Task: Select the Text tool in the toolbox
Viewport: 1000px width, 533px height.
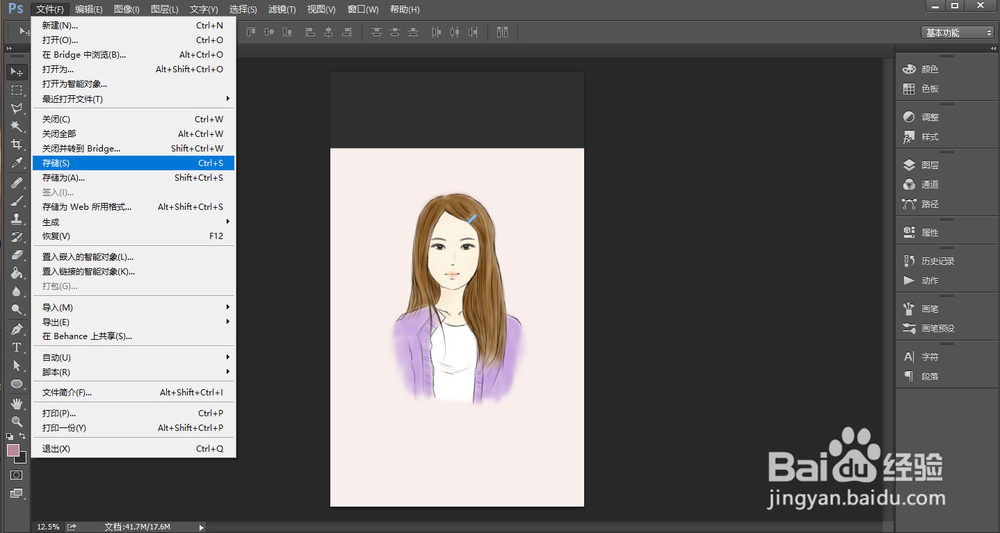Action: click(16, 347)
